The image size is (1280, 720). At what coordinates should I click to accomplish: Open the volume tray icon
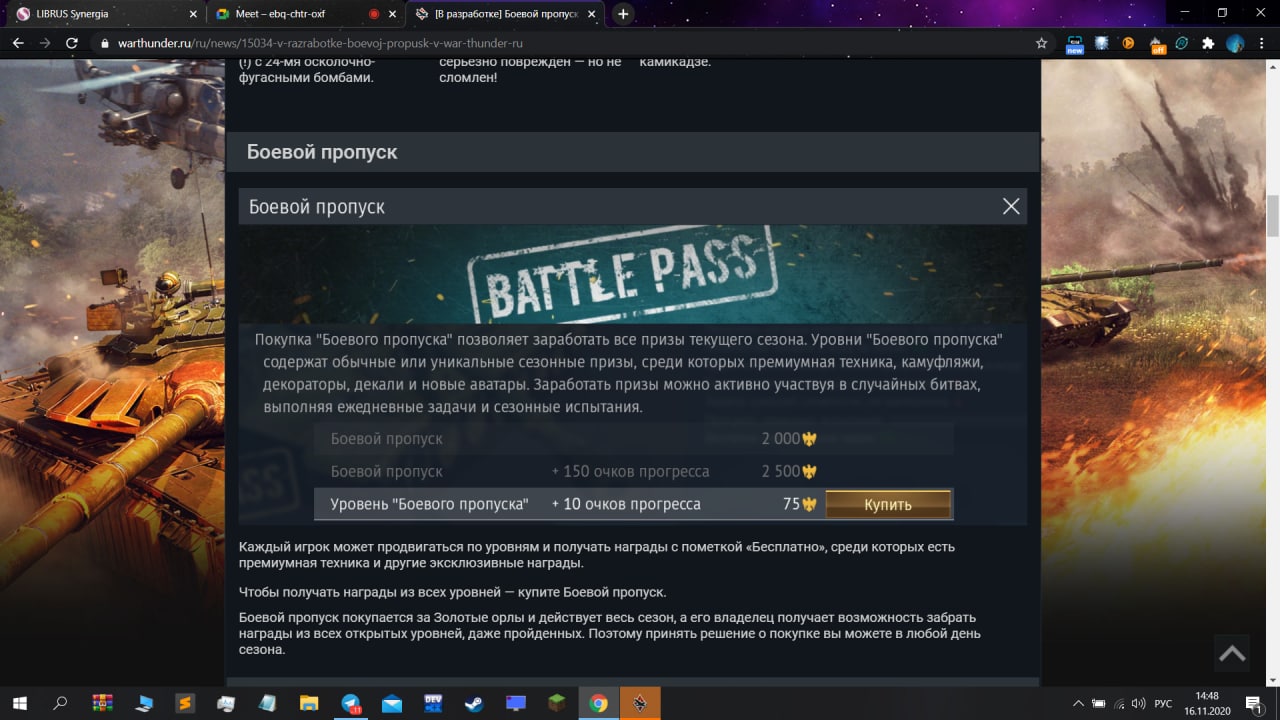click(x=1138, y=703)
